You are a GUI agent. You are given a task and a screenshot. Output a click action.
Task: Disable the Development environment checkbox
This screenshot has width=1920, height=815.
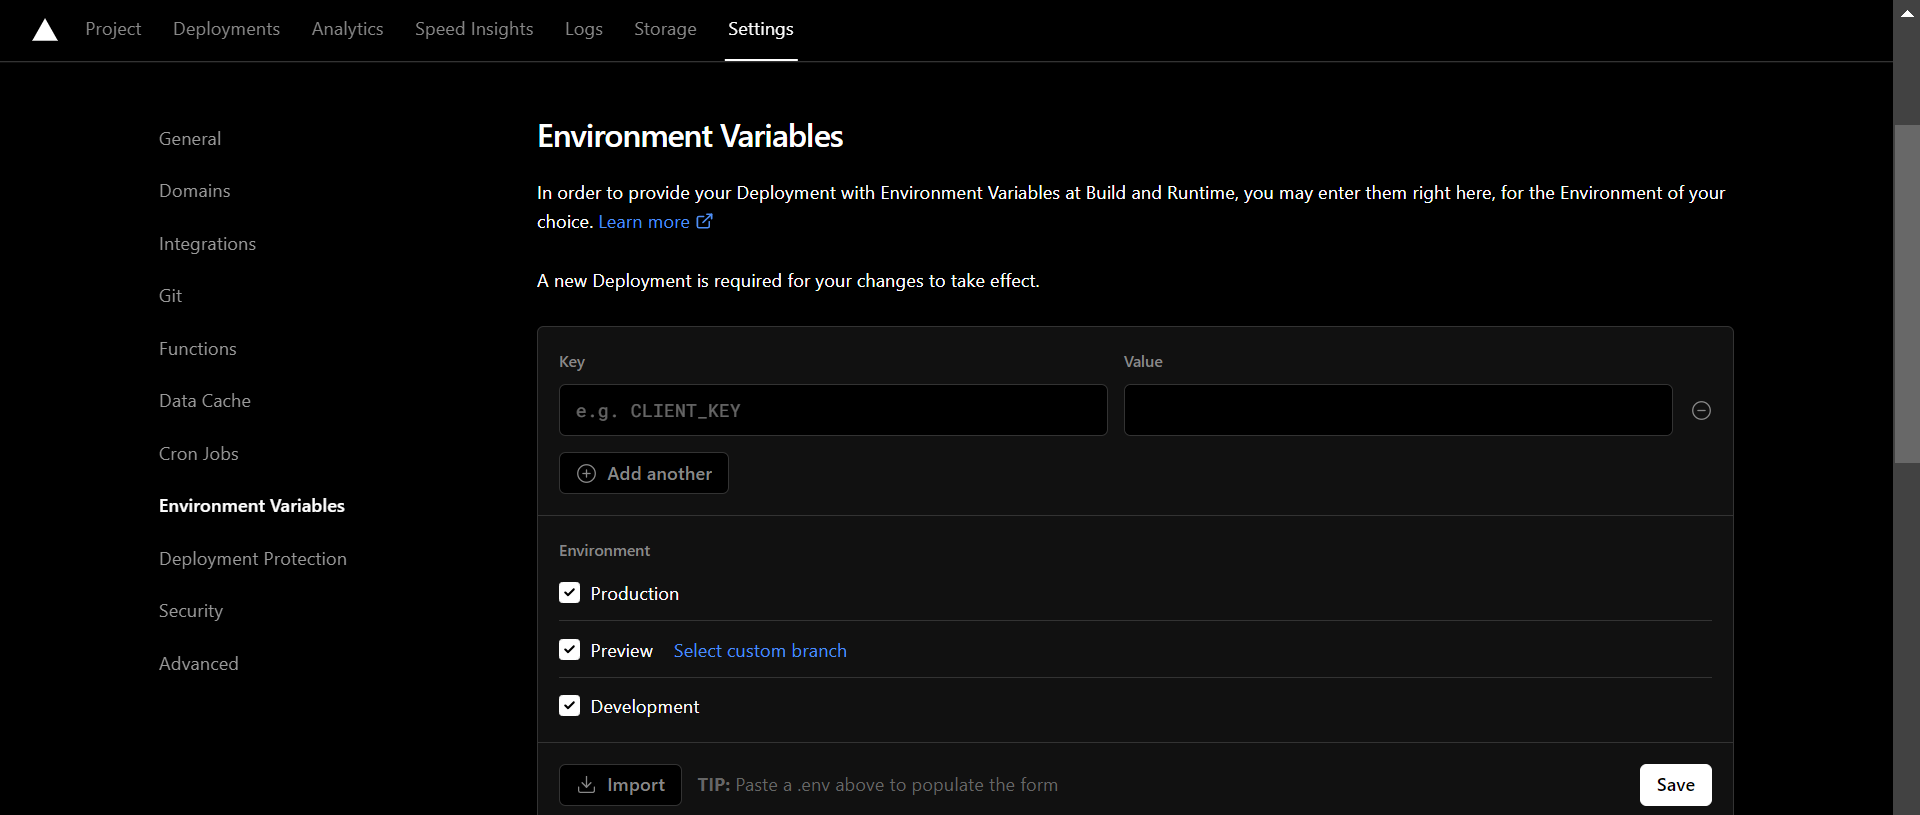[570, 706]
